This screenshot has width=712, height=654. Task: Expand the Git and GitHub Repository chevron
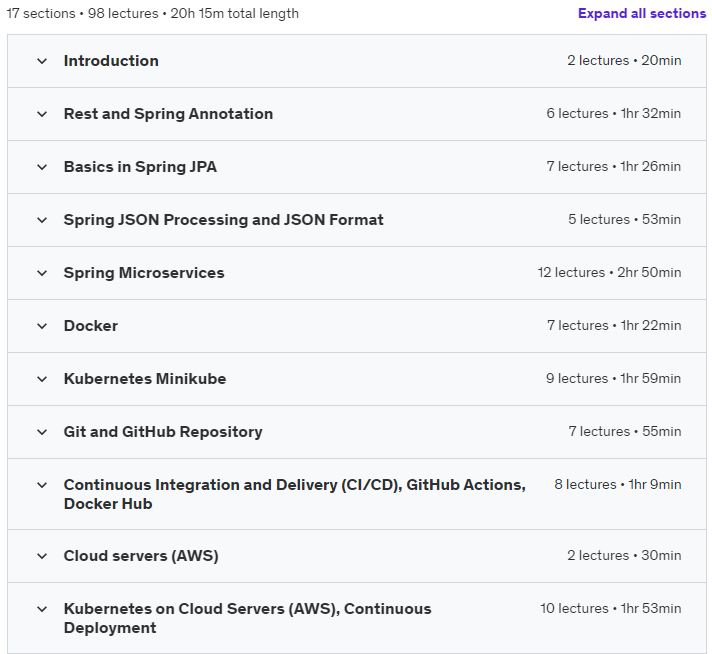pos(42,432)
